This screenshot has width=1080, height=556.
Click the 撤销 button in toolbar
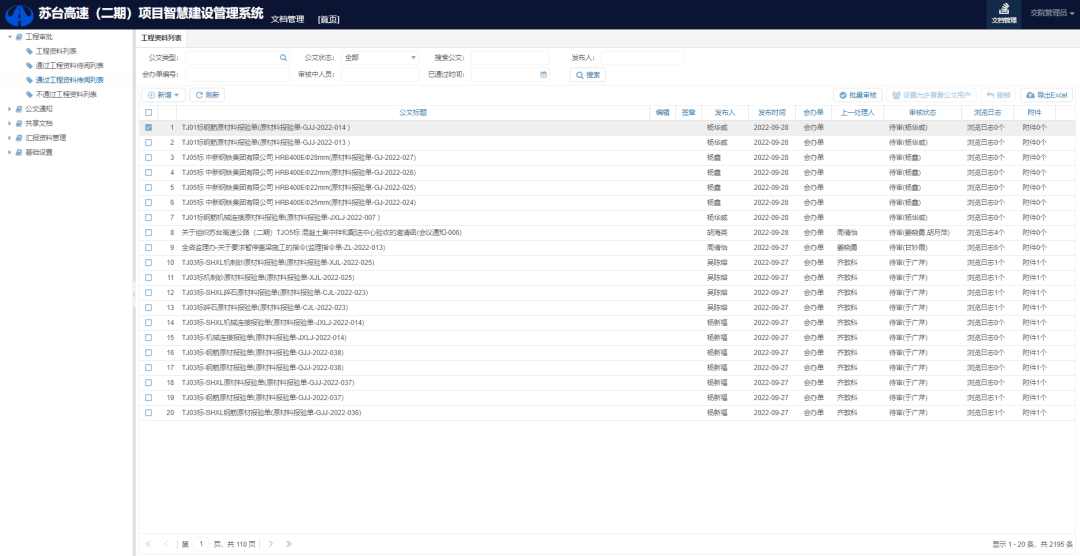999,95
